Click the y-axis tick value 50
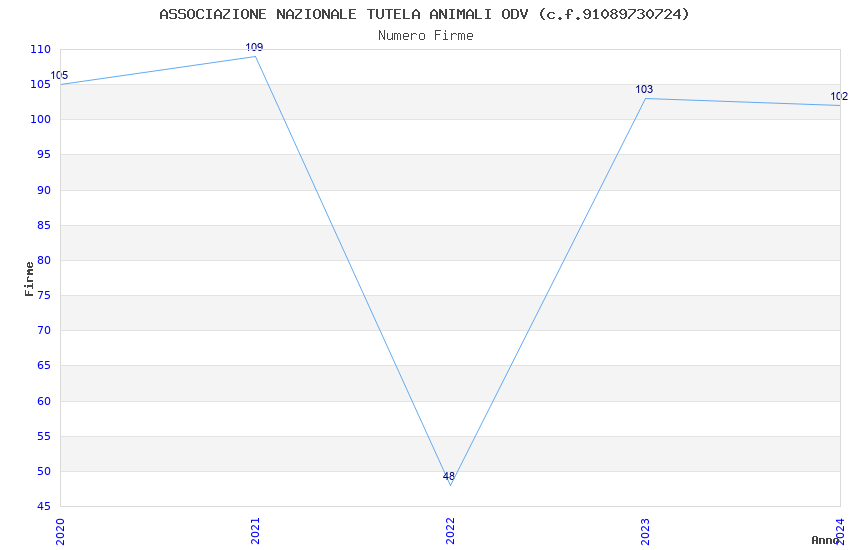 point(44,471)
